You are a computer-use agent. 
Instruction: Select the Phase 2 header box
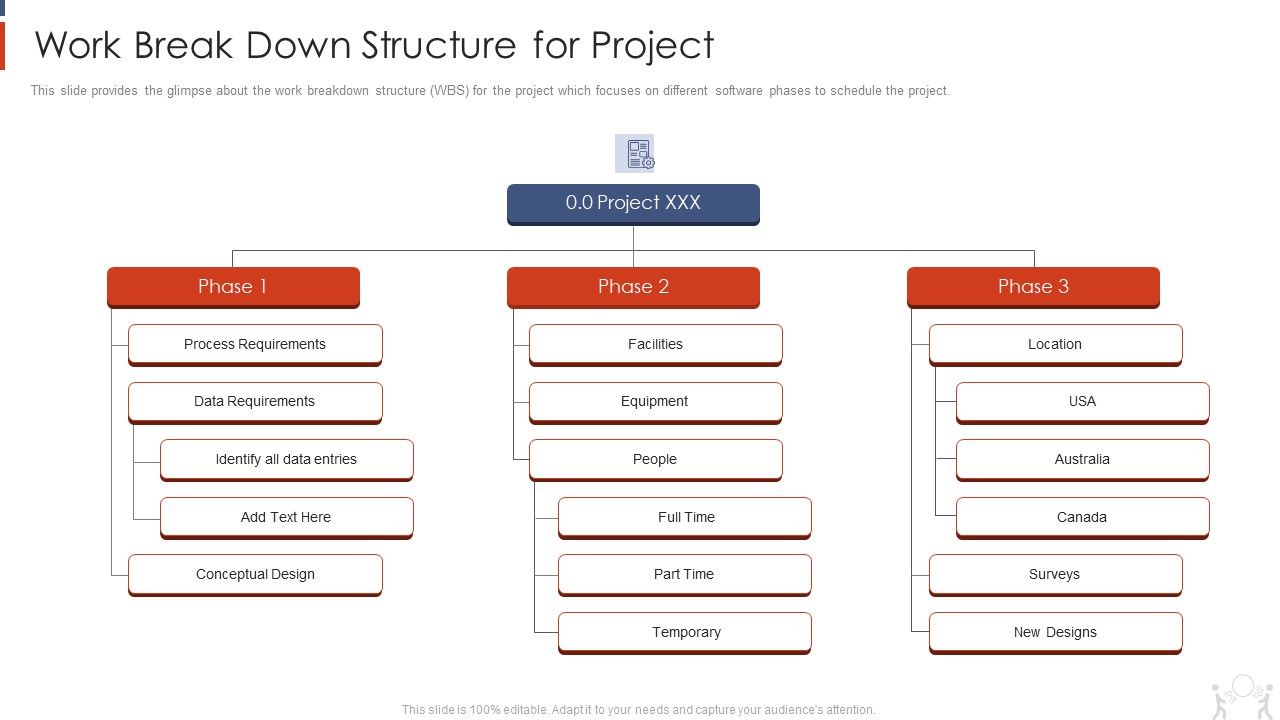click(633, 287)
